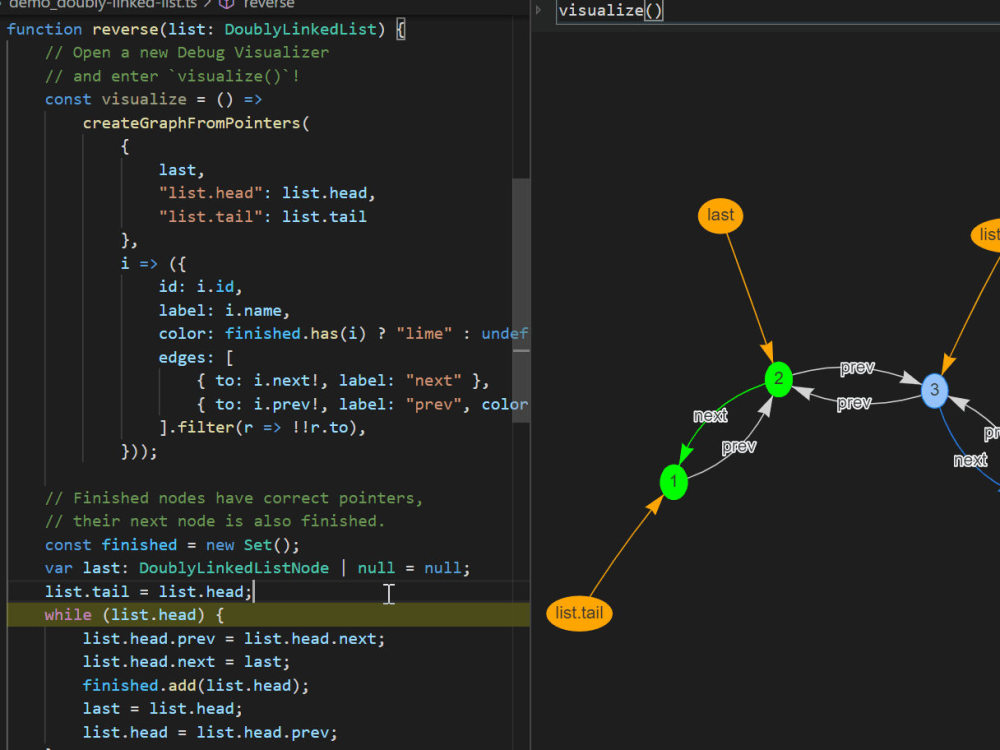Click 'list.head = list.head.prev;' line

[x=210, y=733]
